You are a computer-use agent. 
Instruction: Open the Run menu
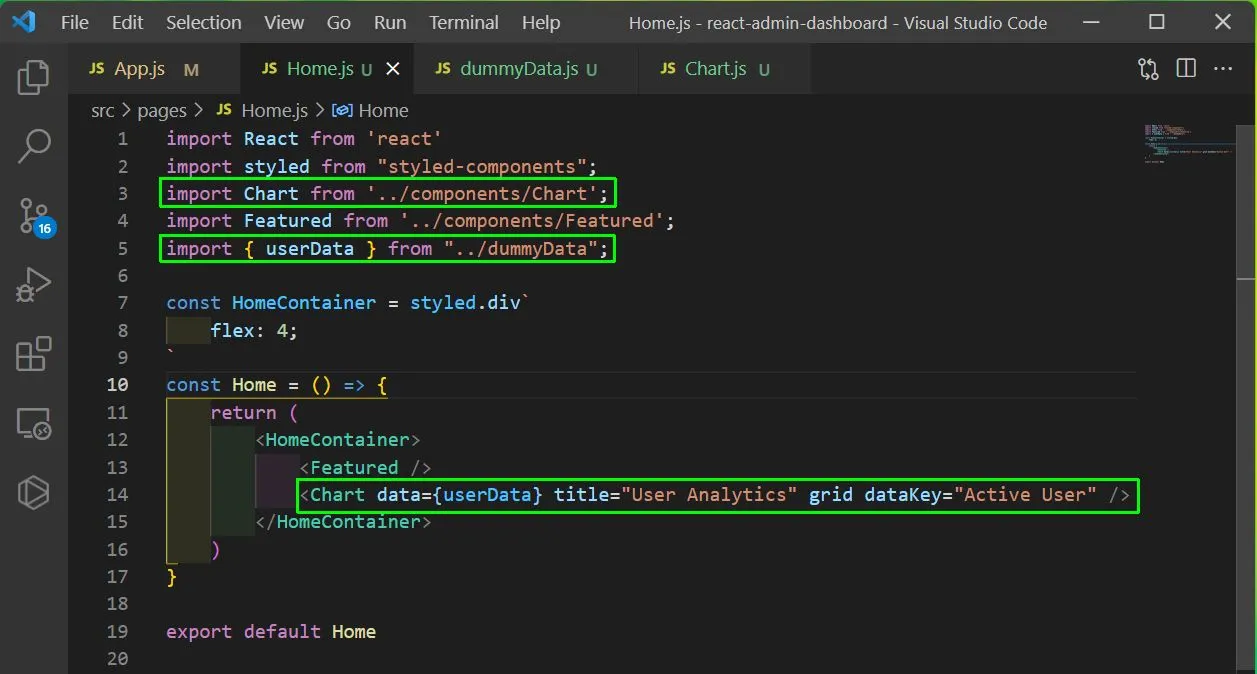(390, 22)
